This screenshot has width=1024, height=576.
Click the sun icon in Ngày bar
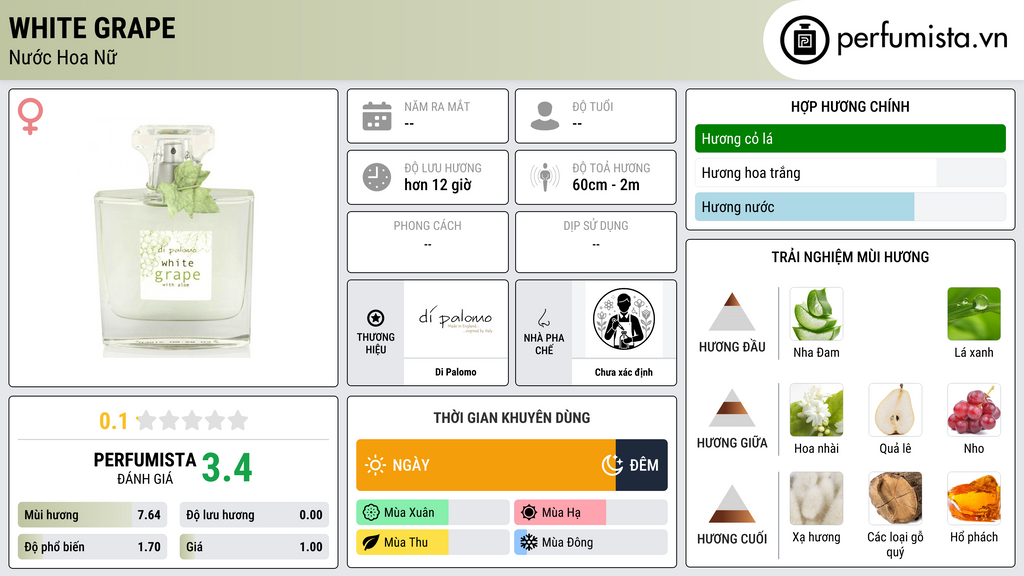[x=375, y=465]
